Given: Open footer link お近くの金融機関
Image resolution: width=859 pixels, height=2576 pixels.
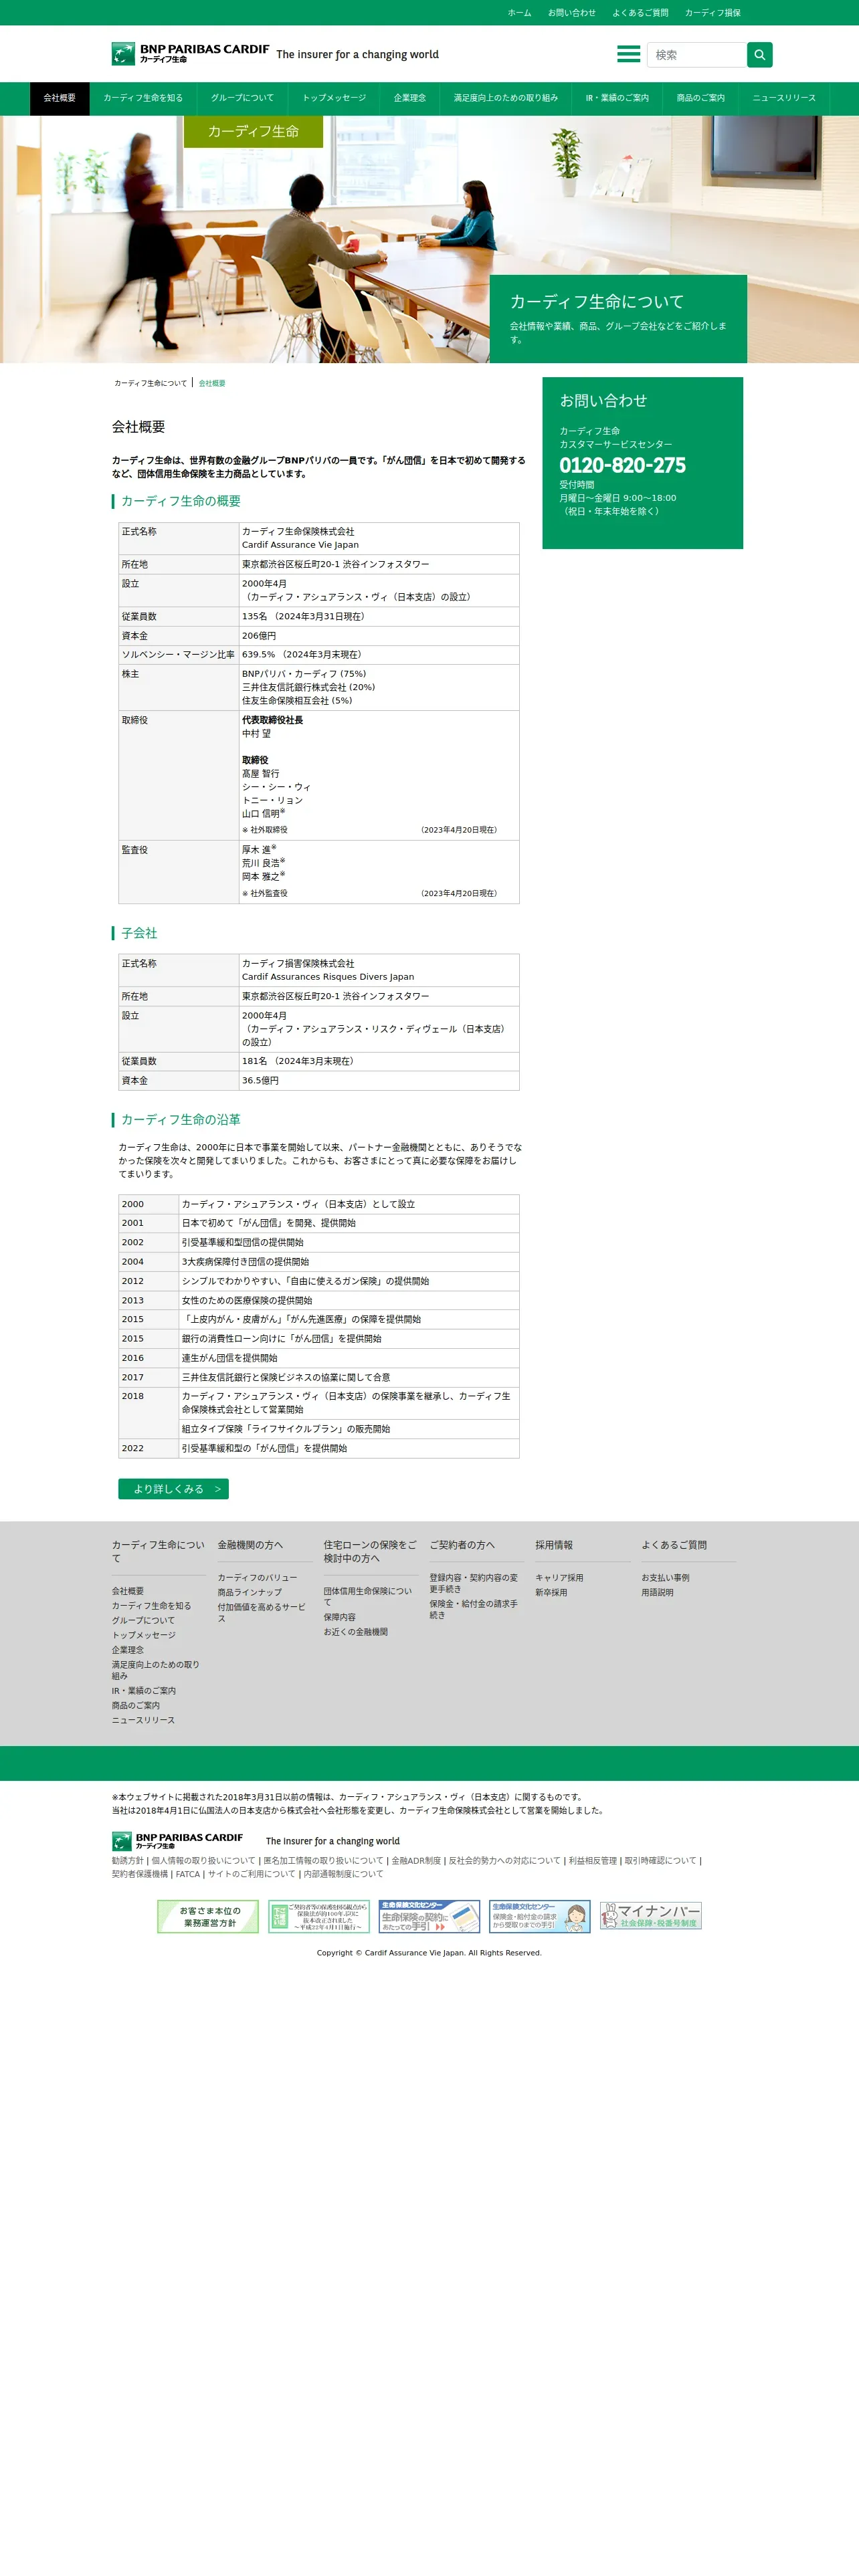Looking at the screenshot, I should (x=355, y=1632).
